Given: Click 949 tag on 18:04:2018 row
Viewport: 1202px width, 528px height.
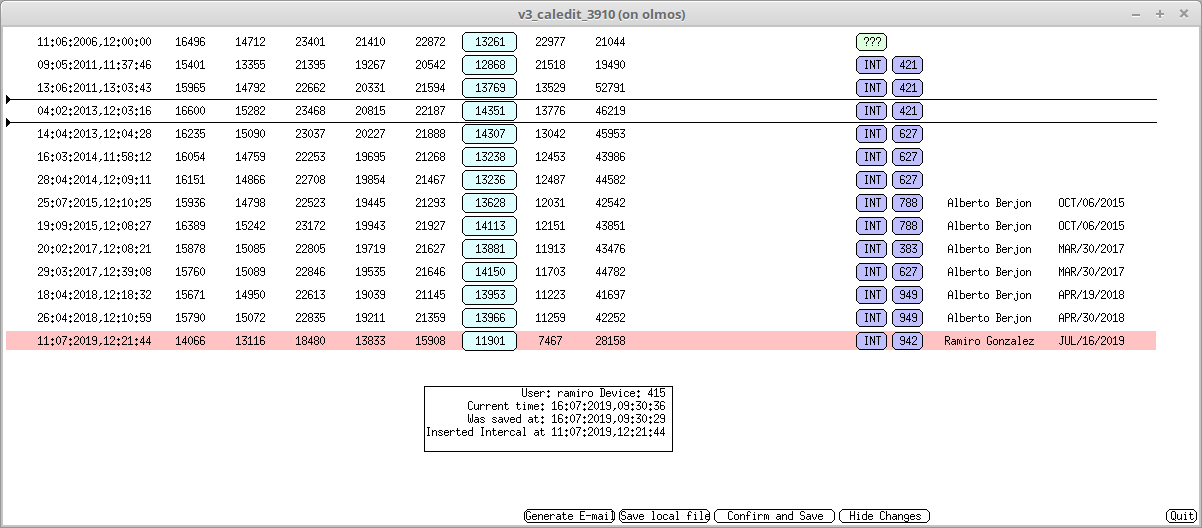Looking at the screenshot, I should click(907, 295).
